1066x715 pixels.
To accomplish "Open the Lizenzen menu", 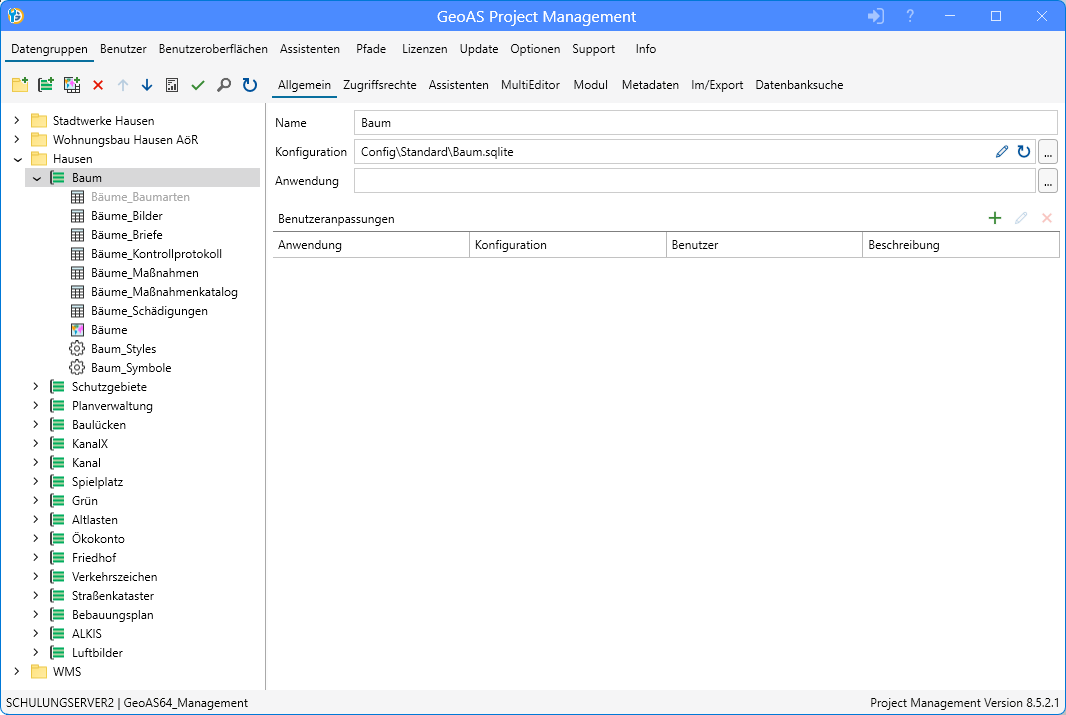I will [x=424, y=49].
